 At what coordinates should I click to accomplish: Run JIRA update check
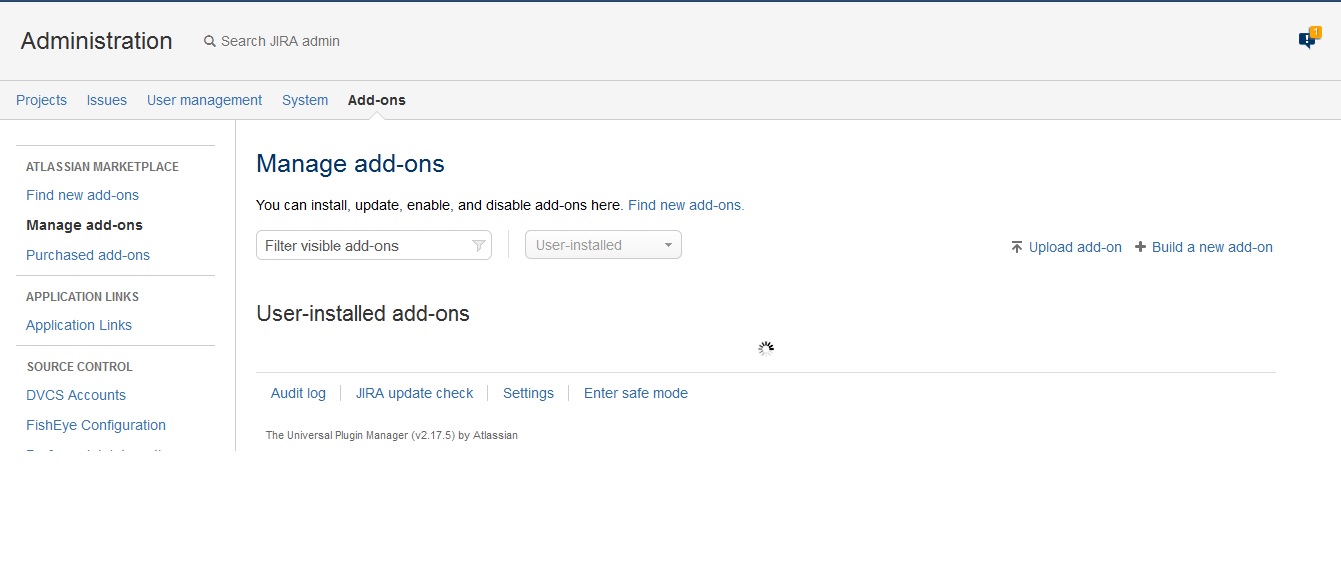pyautogui.click(x=414, y=393)
